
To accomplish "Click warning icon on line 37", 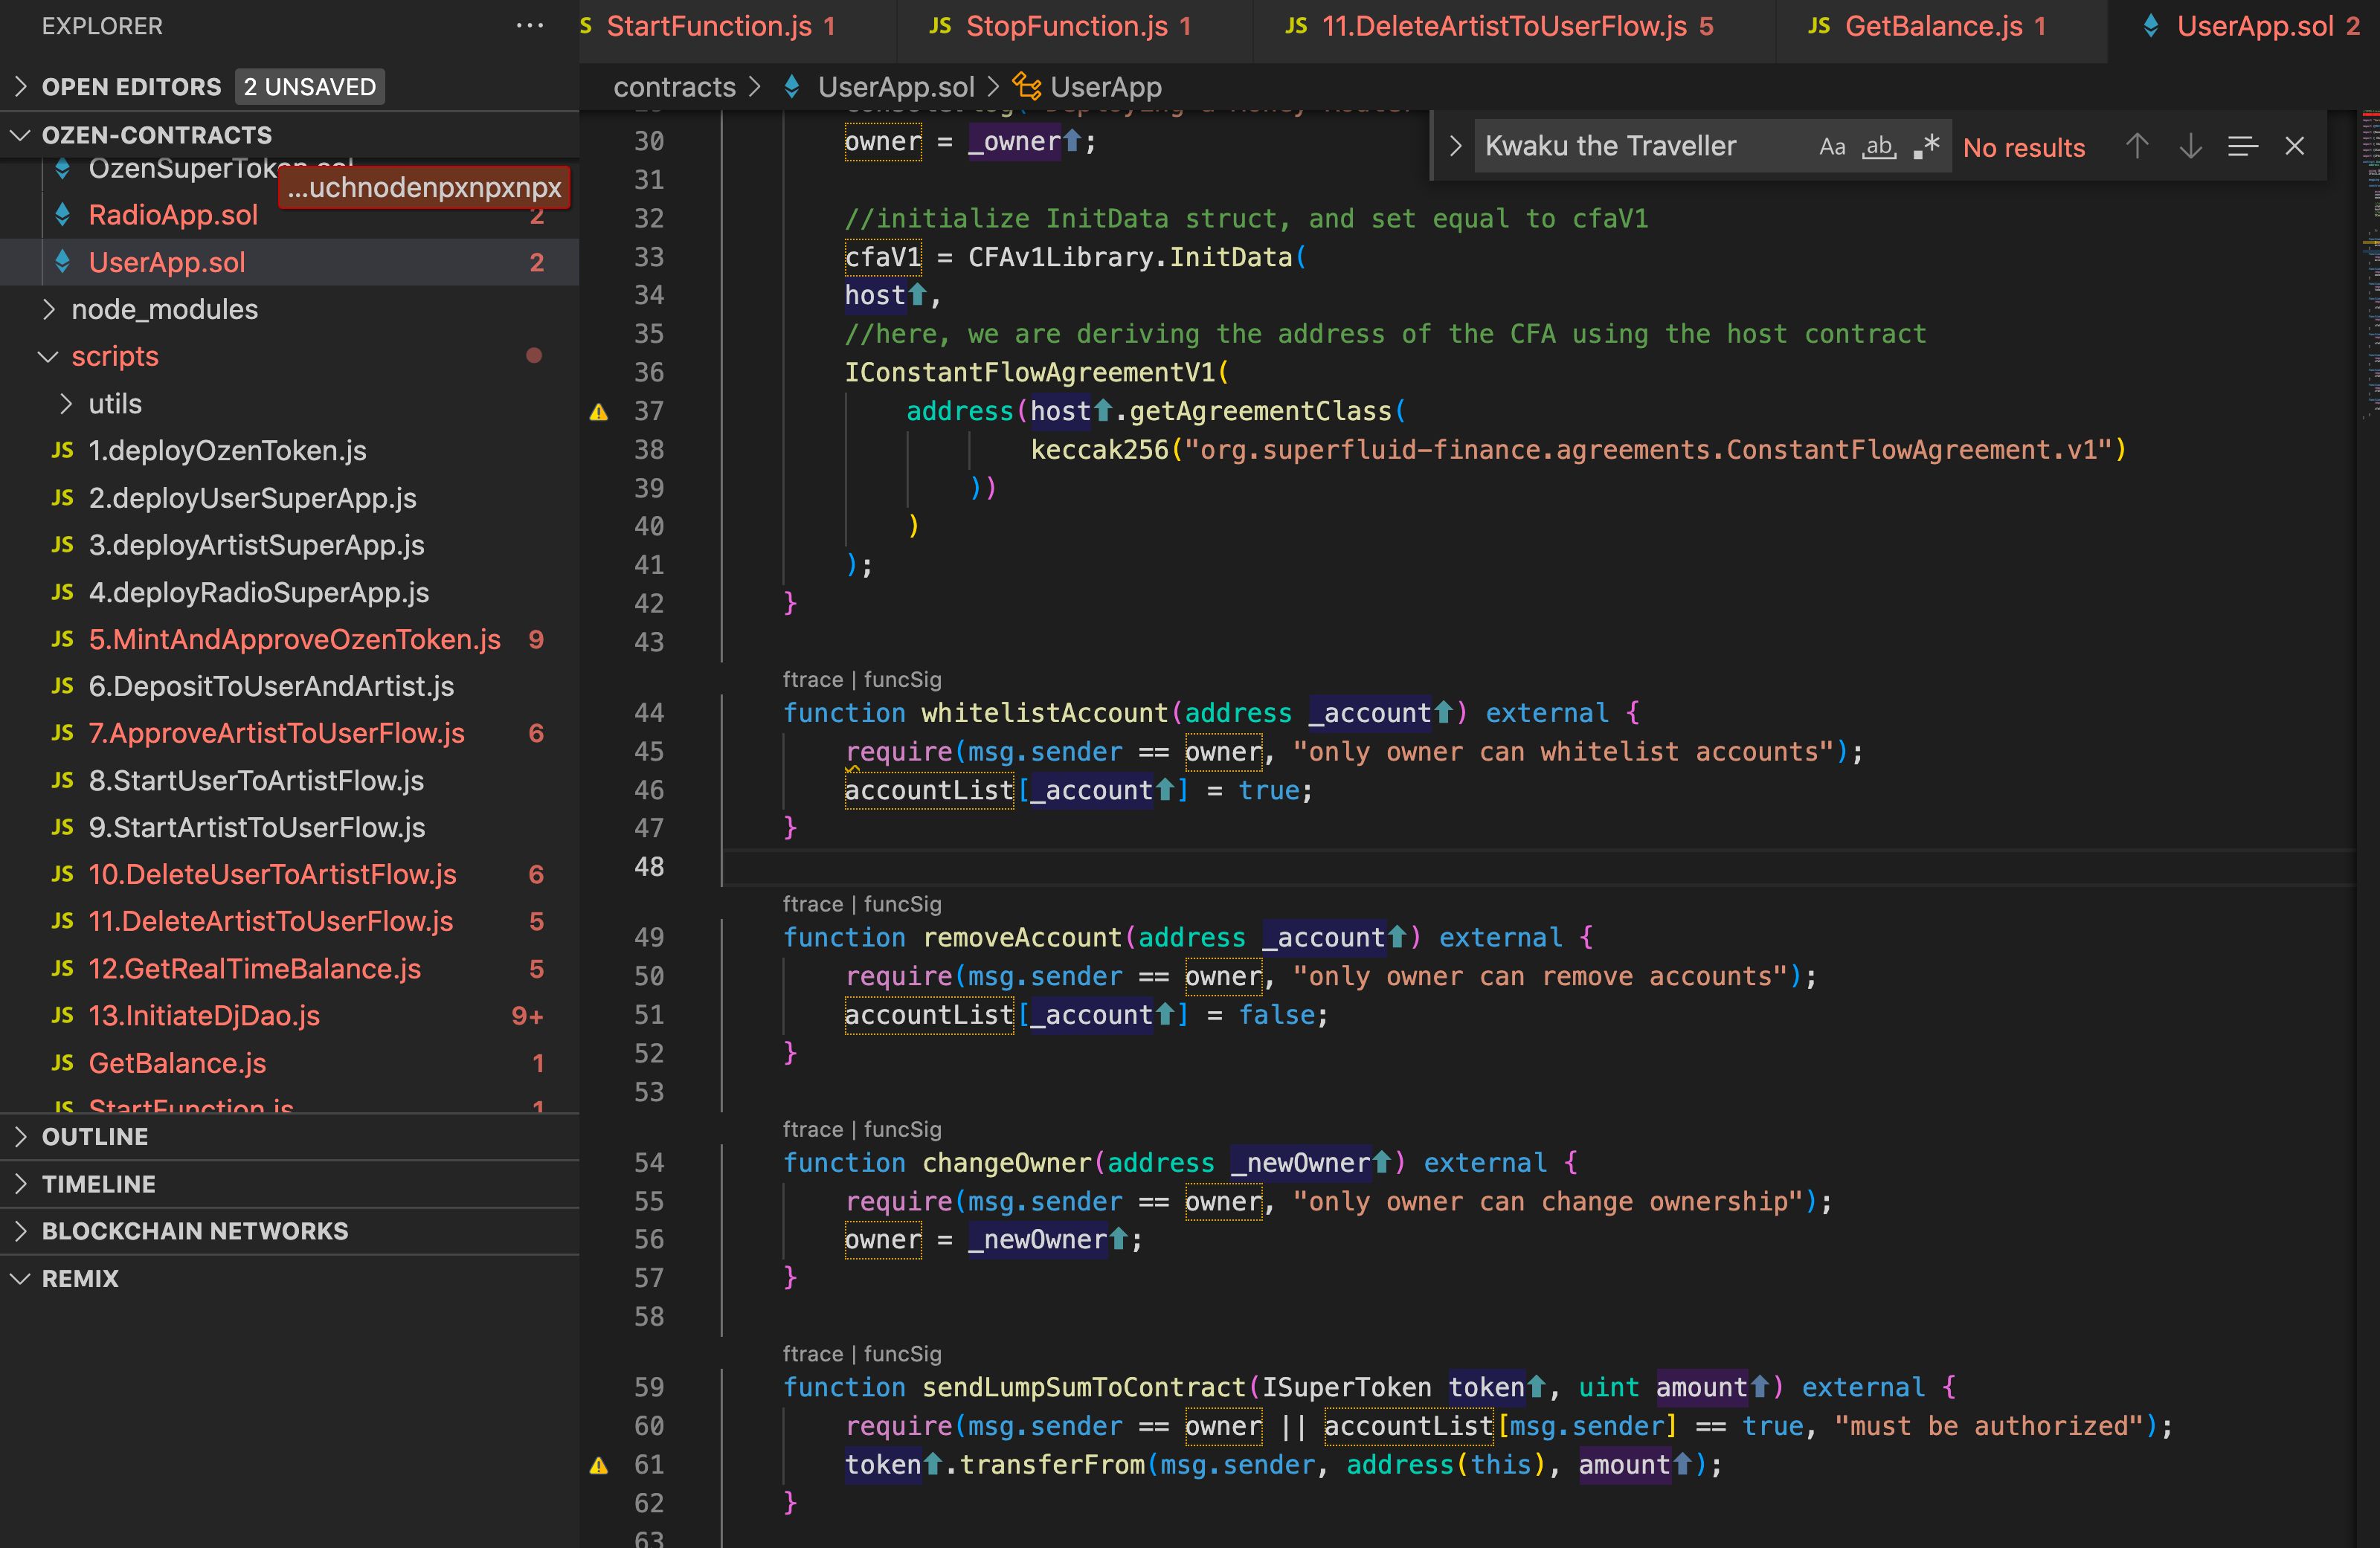I will pyautogui.click(x=598, y=412).
